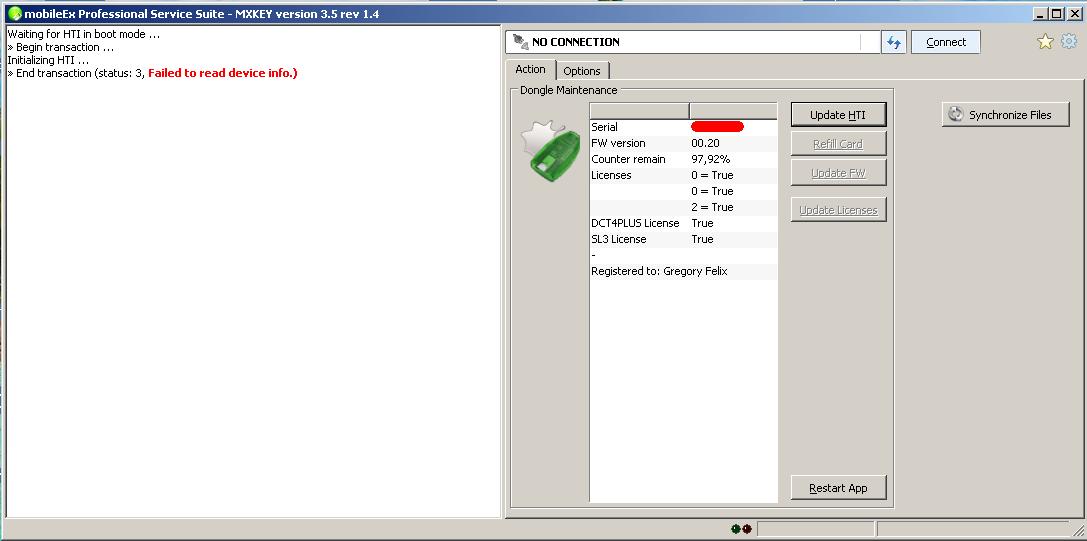Viewport: 1087px width, 541px height.
Task: Click the Update Licenses button
Action: click(838, 210)
